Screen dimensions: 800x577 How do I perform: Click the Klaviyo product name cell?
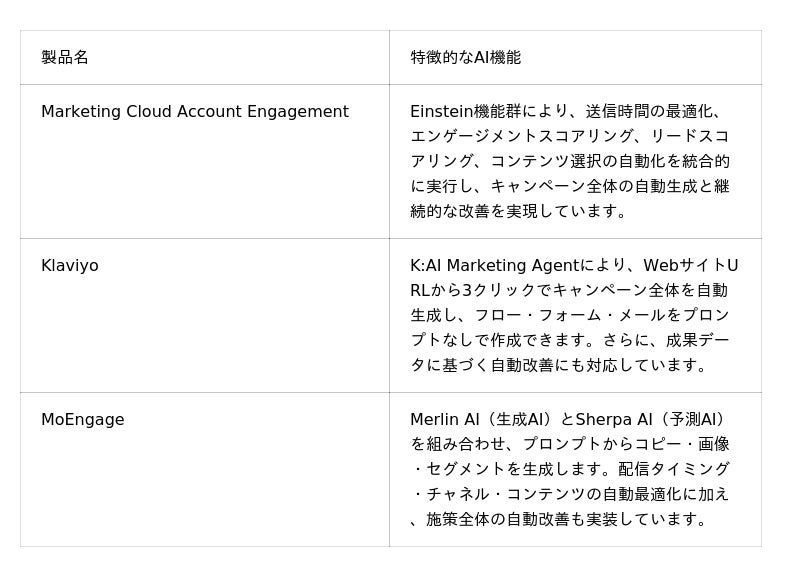(70, 266)
